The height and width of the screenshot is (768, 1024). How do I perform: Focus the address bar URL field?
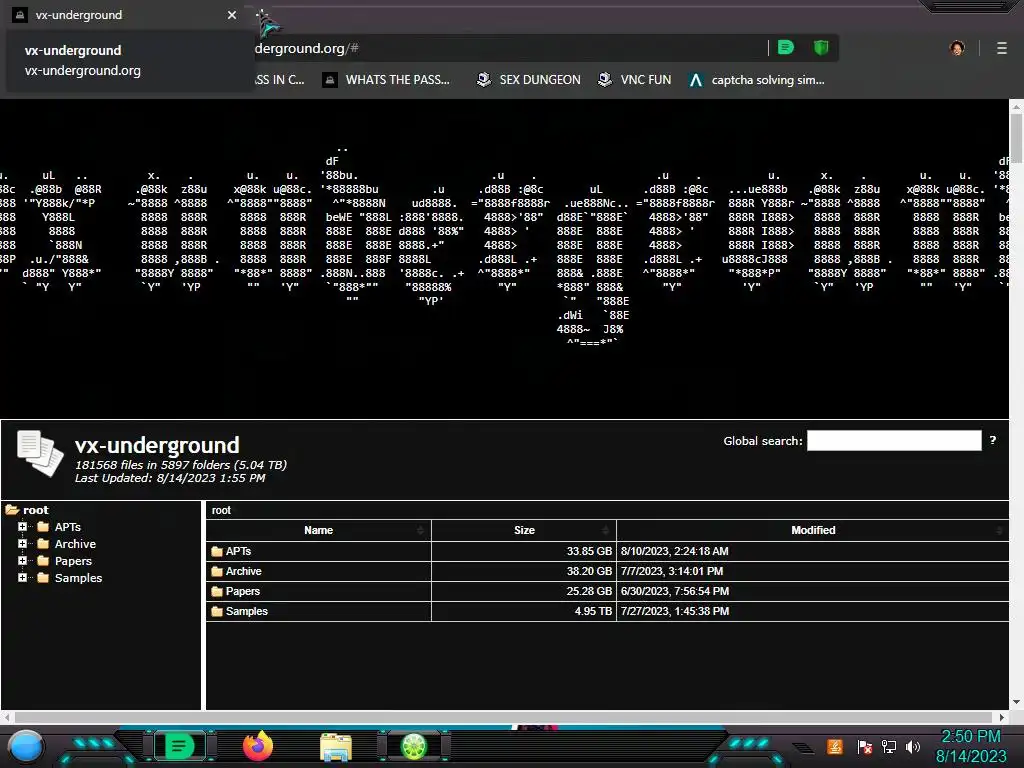coord(509,48)
